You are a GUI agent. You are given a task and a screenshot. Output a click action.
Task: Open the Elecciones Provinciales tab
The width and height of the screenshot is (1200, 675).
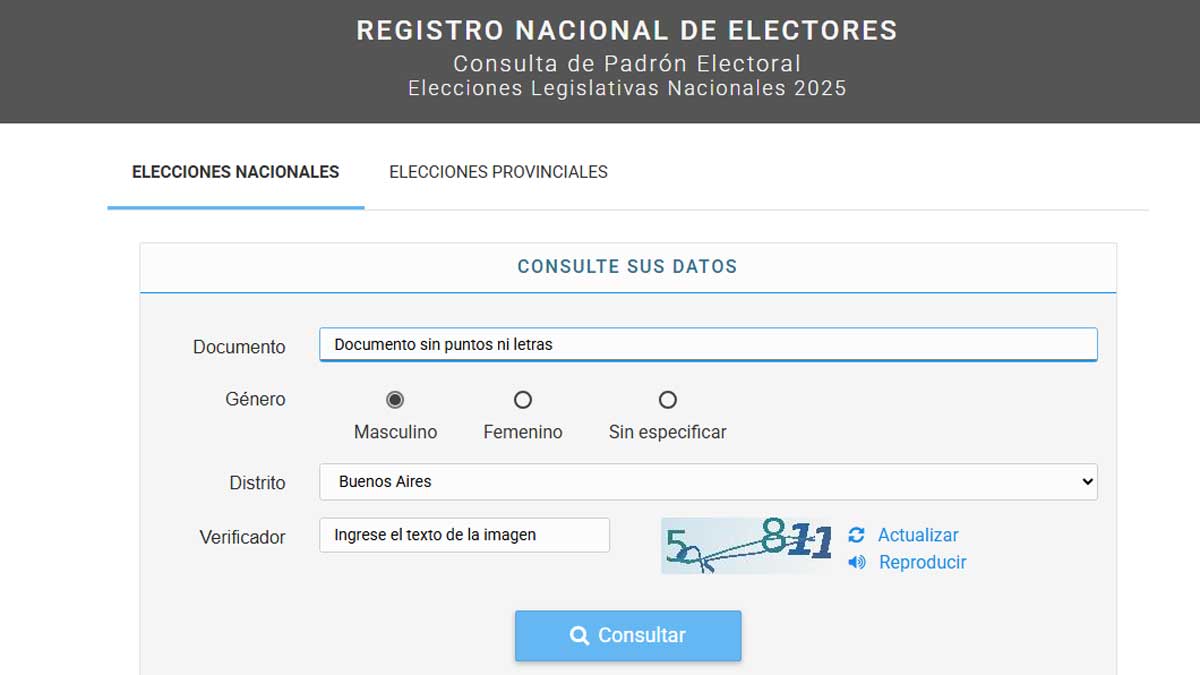click(498, 172)
